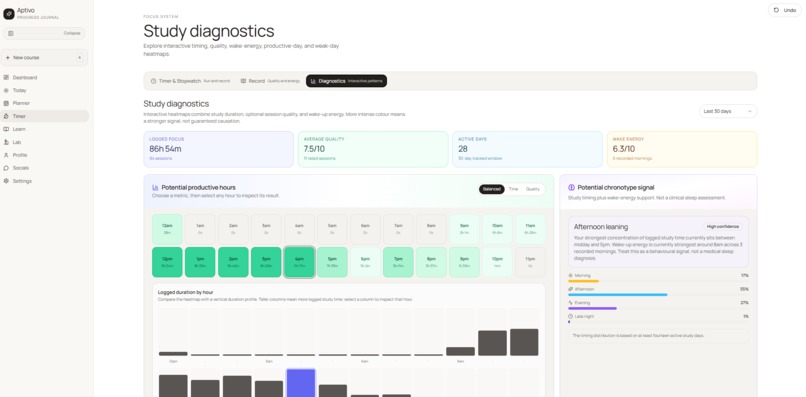Open the Learn section
The height and width of the screenshot is (397, 806).
pos(44,129)
